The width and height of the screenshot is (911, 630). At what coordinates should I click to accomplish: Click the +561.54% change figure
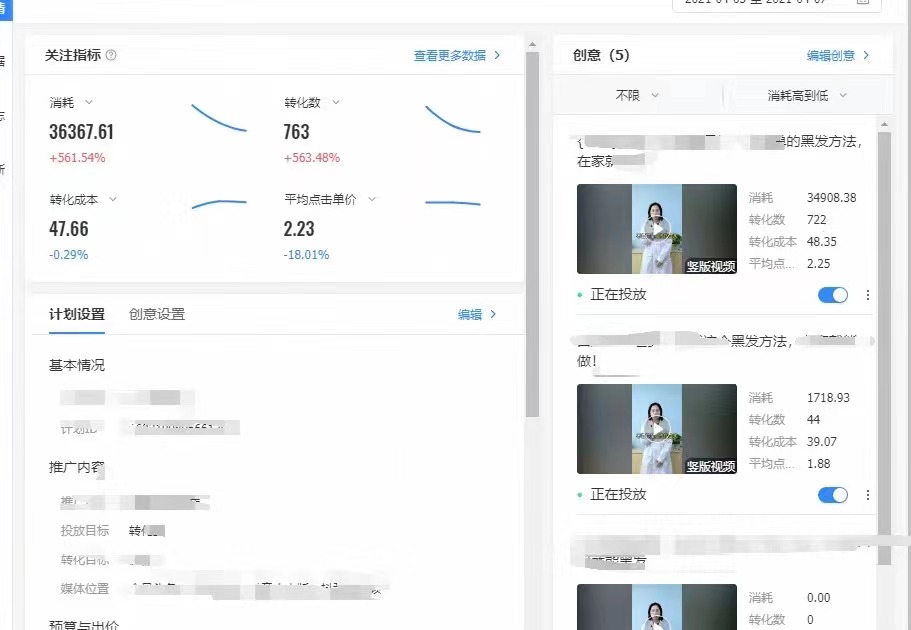pyautogui.click(x=77, y=158)
